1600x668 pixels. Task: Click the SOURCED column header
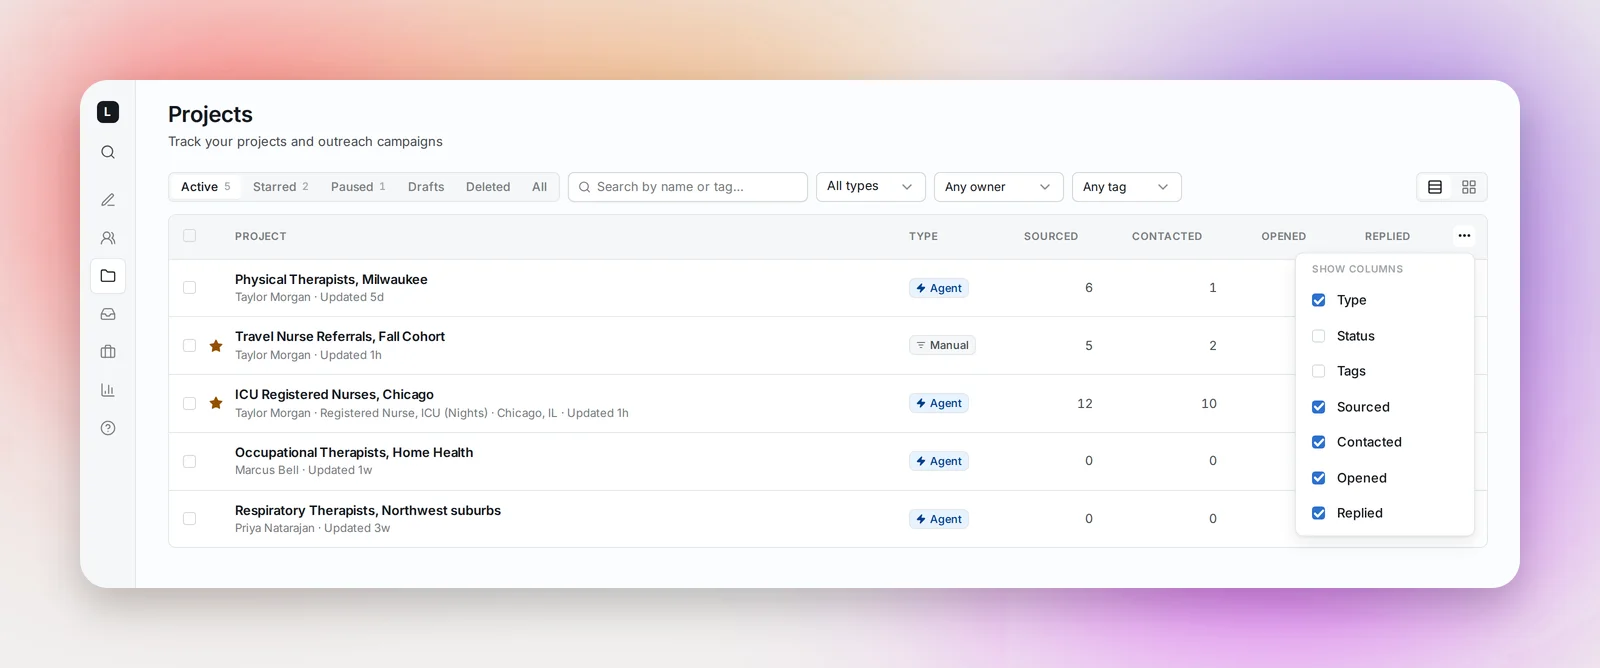1051,237
